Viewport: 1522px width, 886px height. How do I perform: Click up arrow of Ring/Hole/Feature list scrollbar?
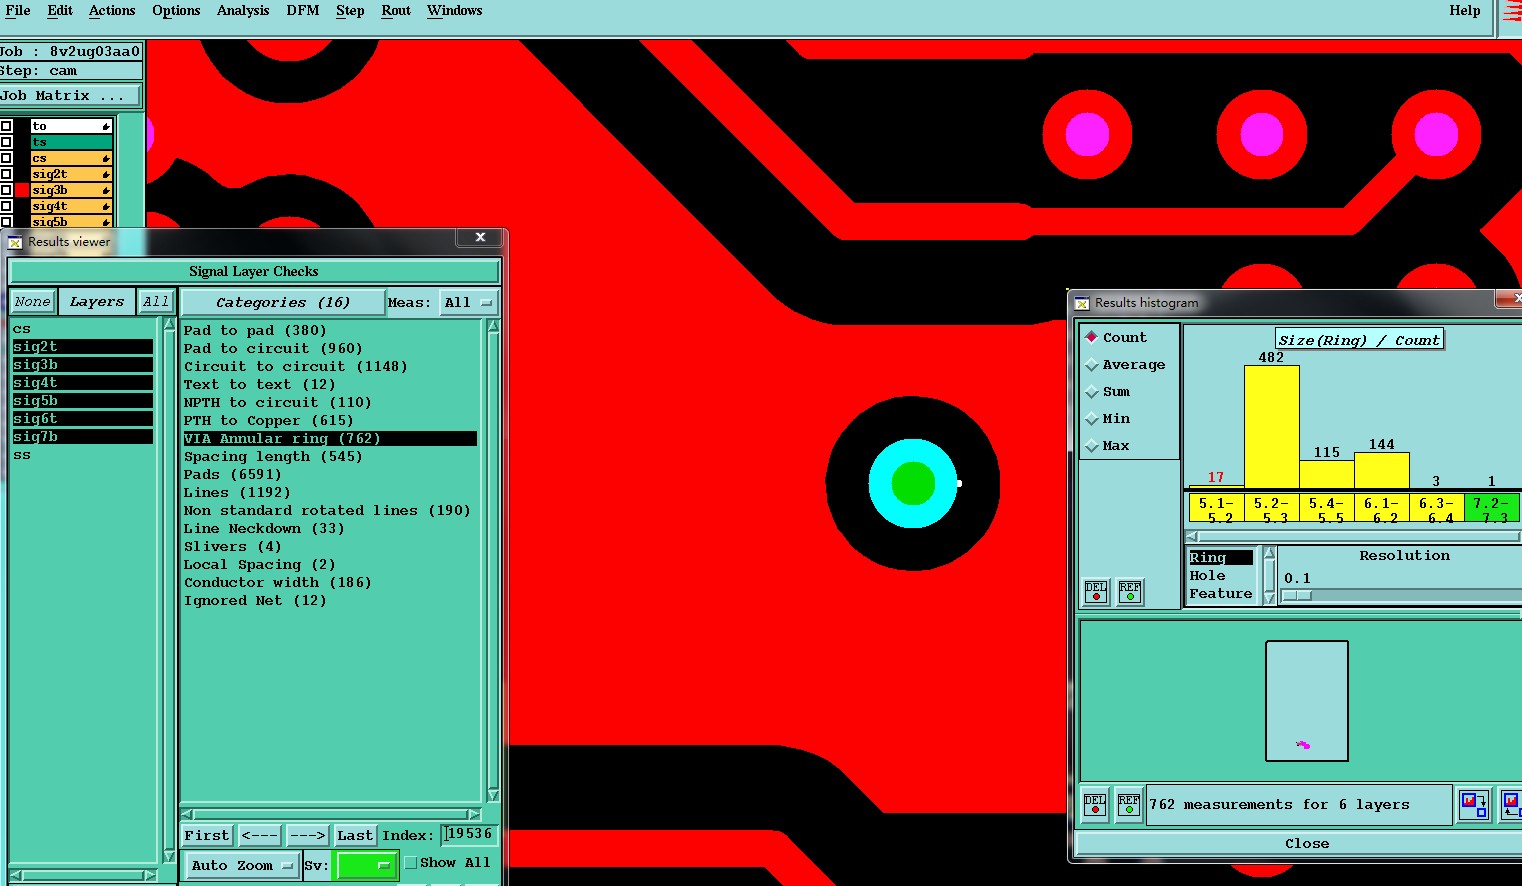[1269, 553]
